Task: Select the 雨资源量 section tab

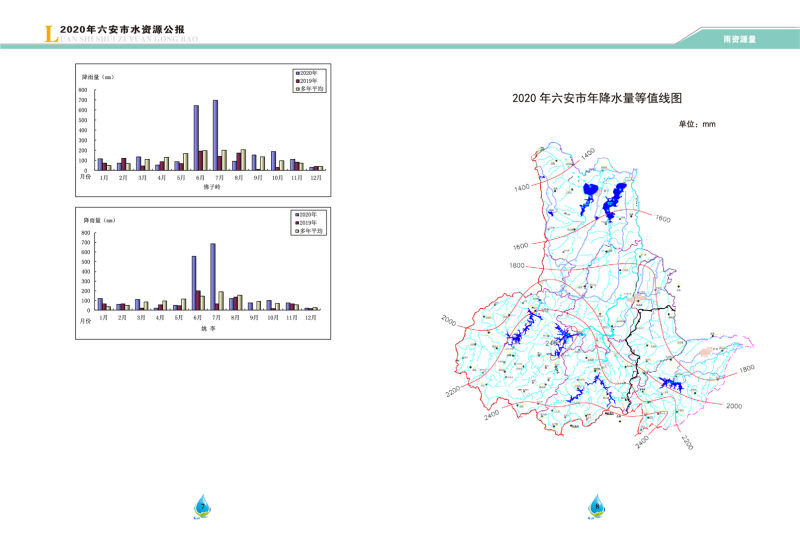Action: click(x=740, y=37)
